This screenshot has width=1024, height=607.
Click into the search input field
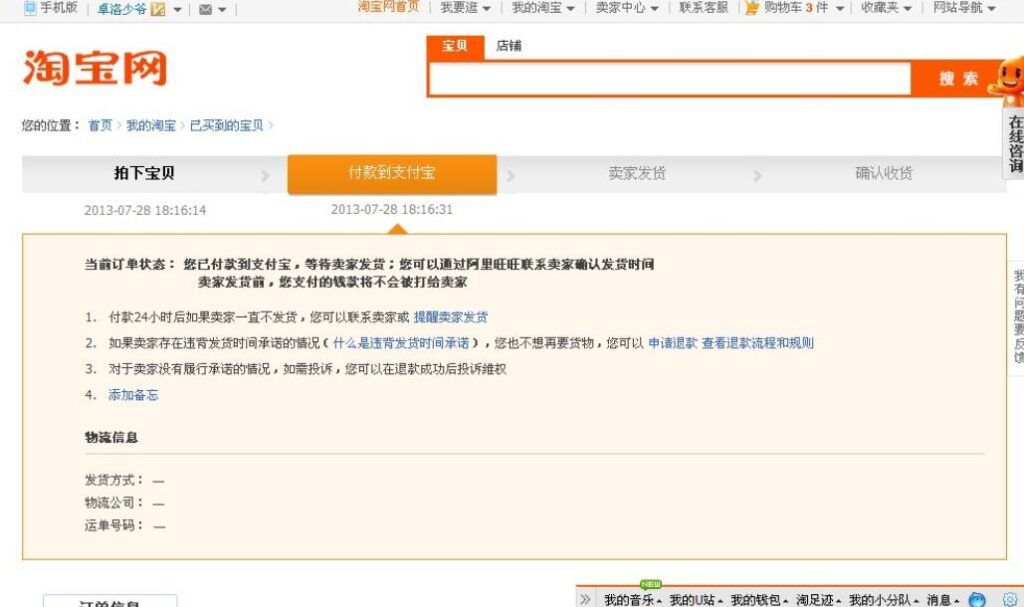(x=669, y=79)
